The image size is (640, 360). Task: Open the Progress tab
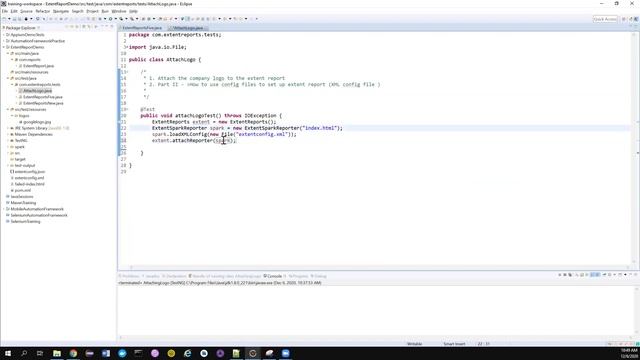pos(298,276)
